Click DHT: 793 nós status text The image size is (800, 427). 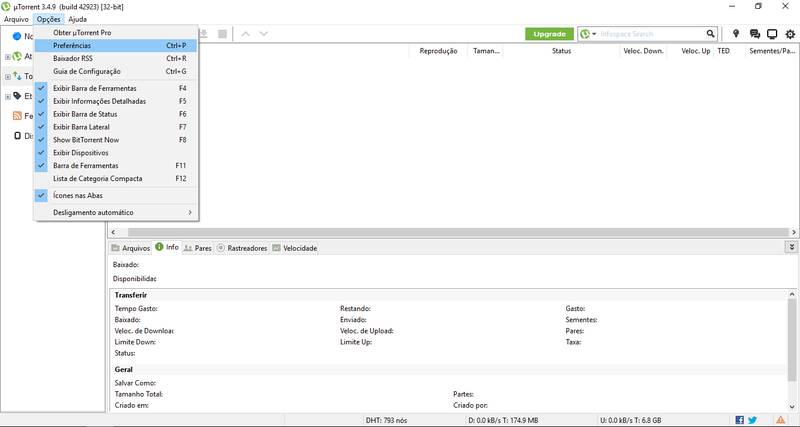point(387,420)
